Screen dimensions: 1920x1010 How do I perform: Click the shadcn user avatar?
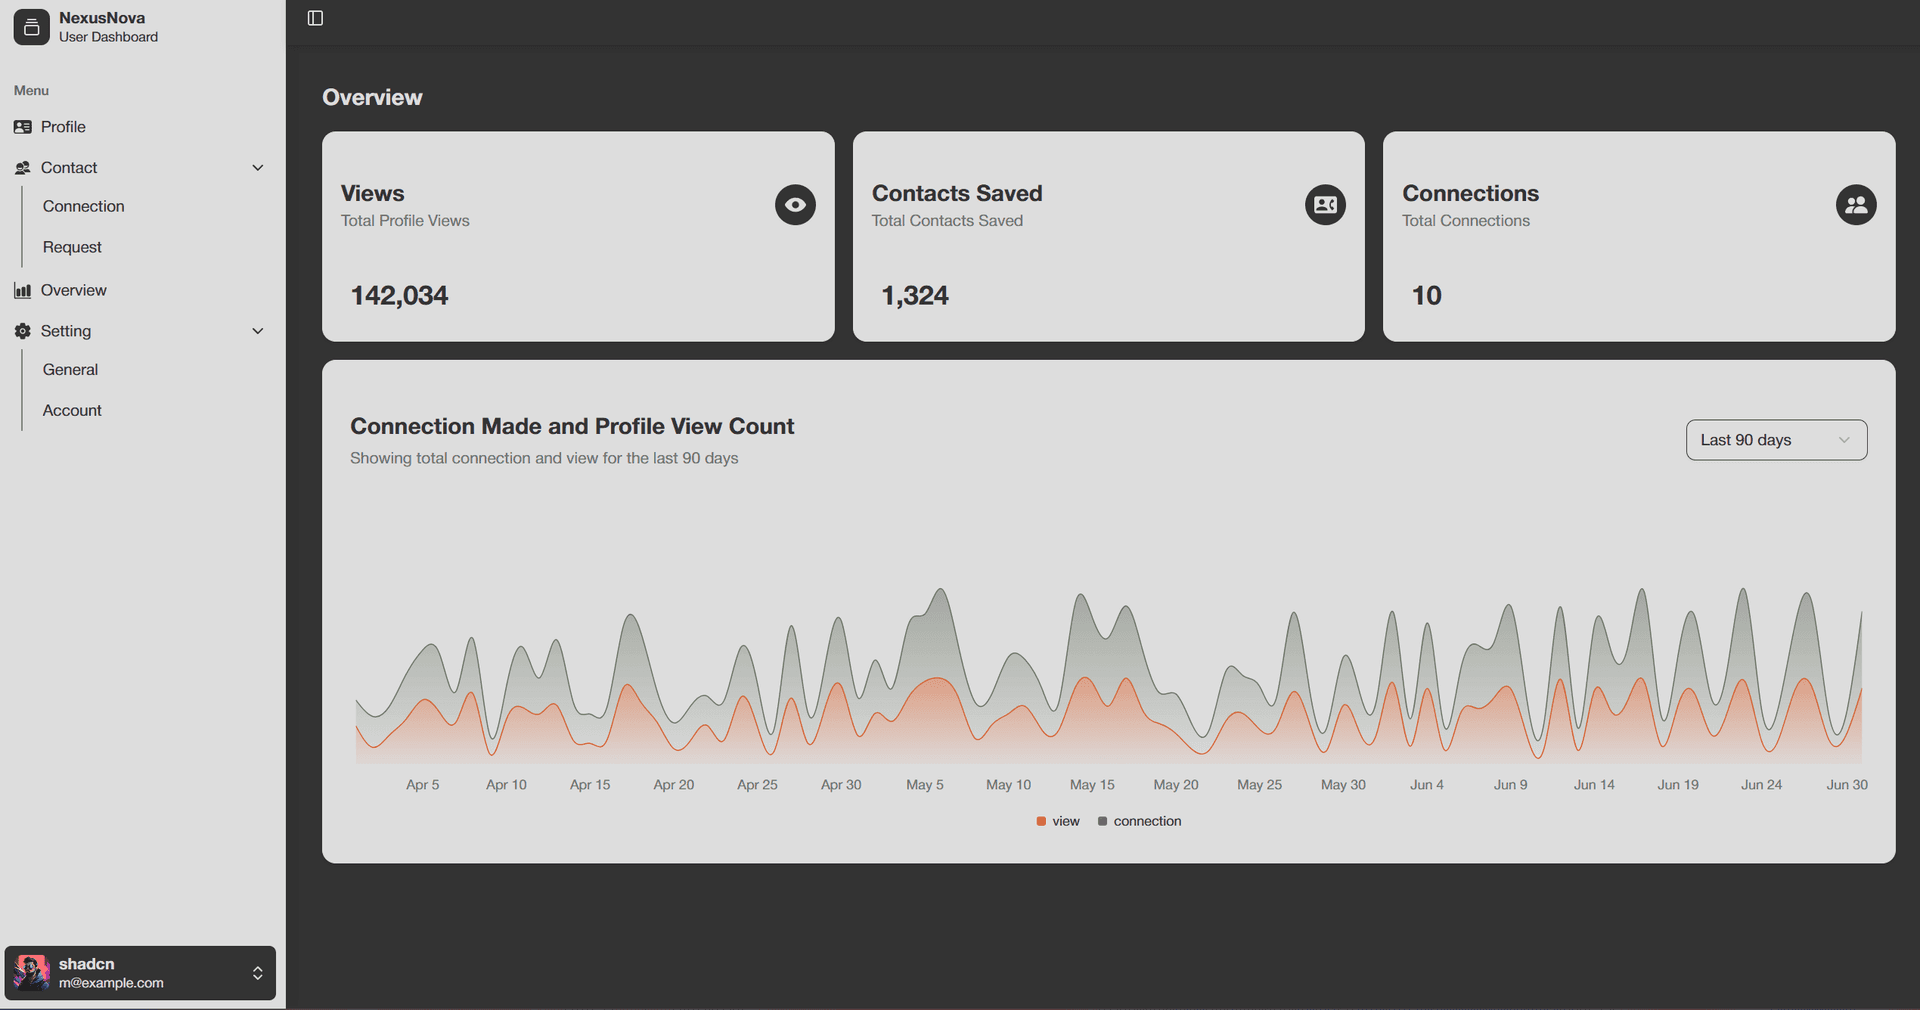pyautogui.click(x=32, y=973)
